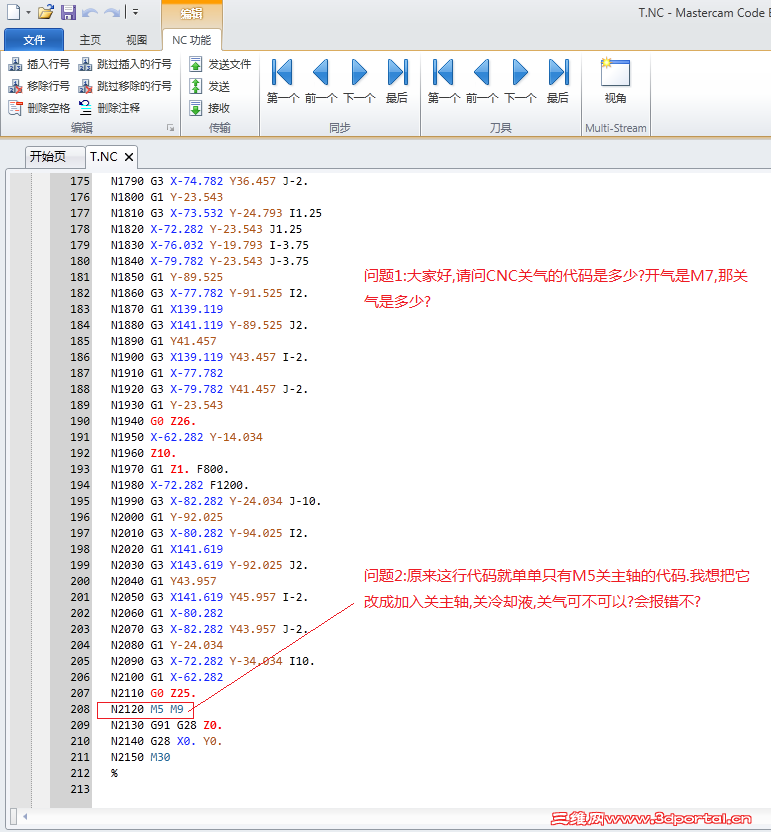Open a file with the folder icon

pyautogui.click(x=46, y=12)
